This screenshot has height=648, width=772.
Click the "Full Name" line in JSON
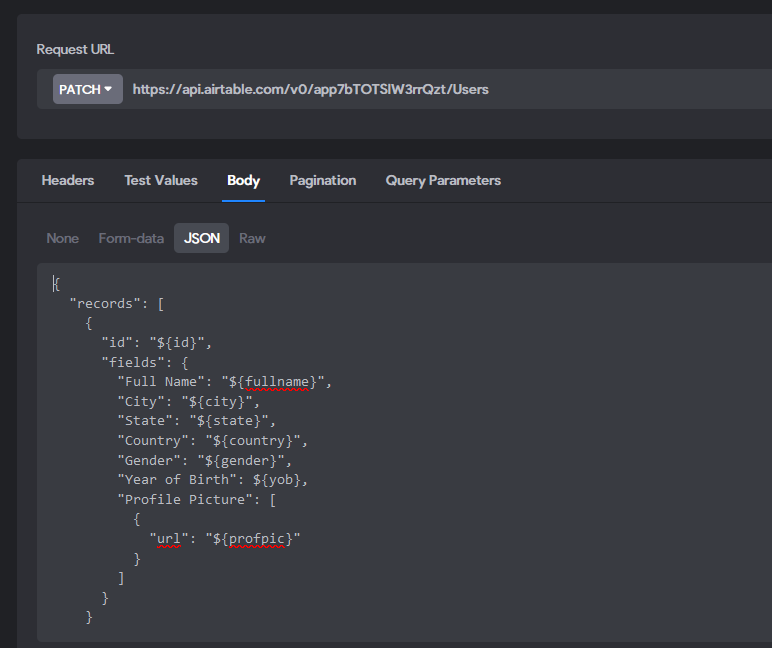(225, 382)
